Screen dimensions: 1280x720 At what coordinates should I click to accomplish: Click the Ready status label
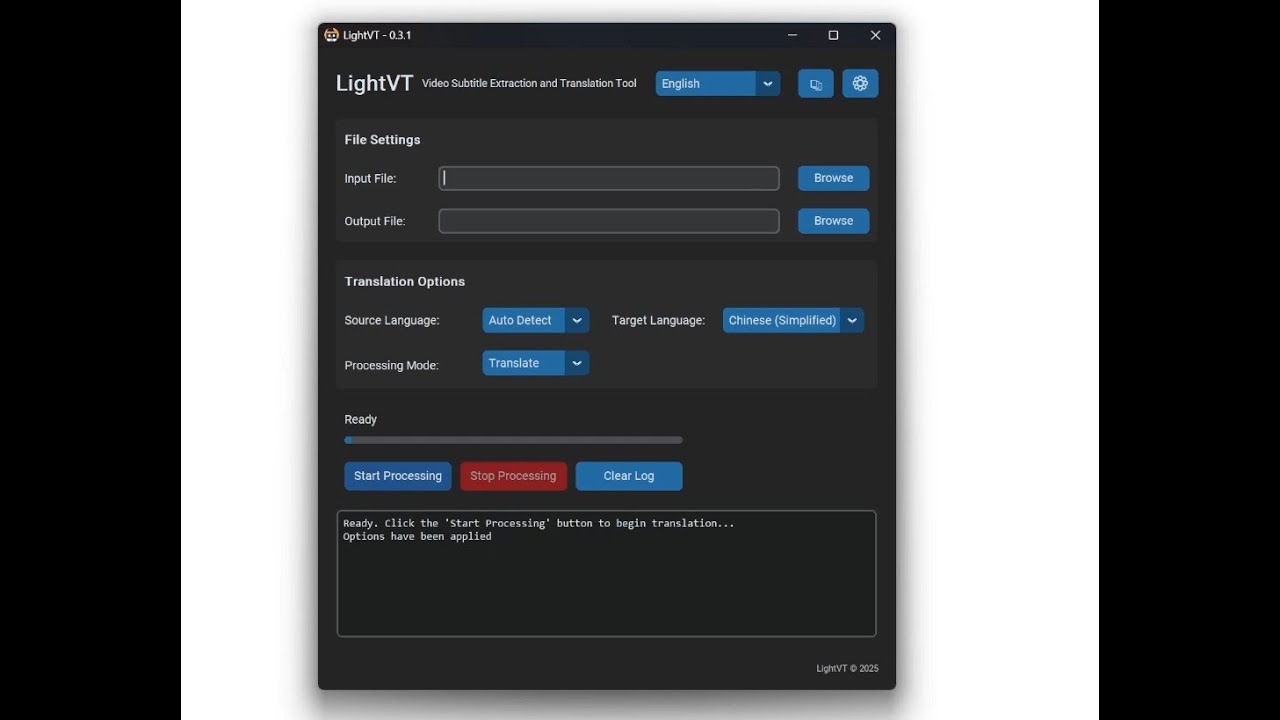click(x=360, y=419)
